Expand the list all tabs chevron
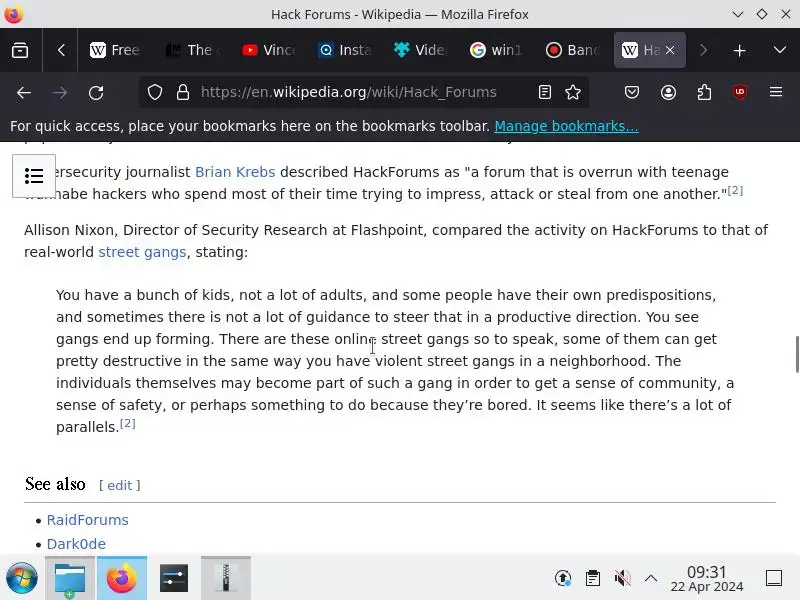The height and width of the screenshot is (600, 800). 780,50
